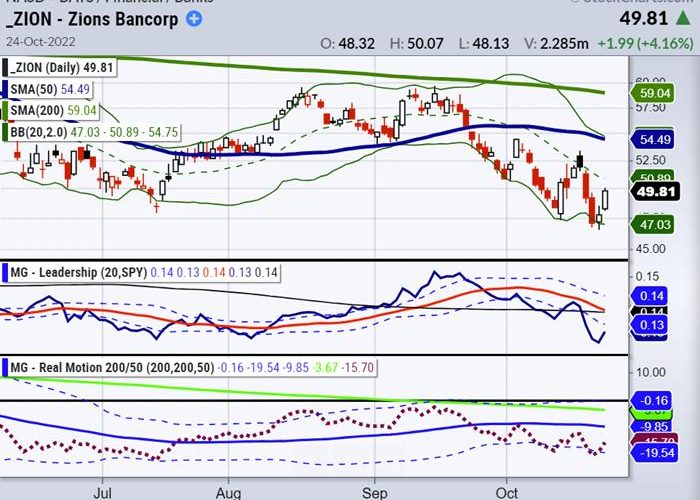The height and width of the screenshot is (500, 700).
Task: Click the high price H: 50.07
Action: point(417,43)
